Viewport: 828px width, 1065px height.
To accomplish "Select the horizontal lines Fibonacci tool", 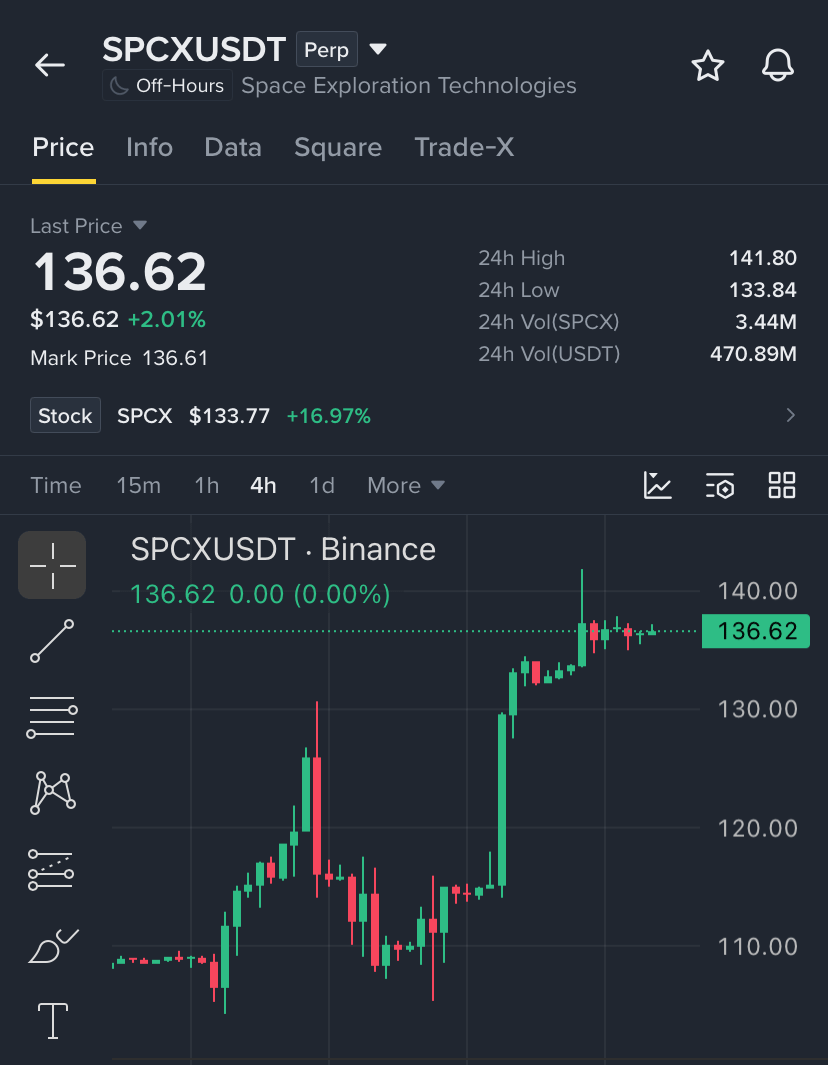I will pyautogui.click(x=52, y=717).
